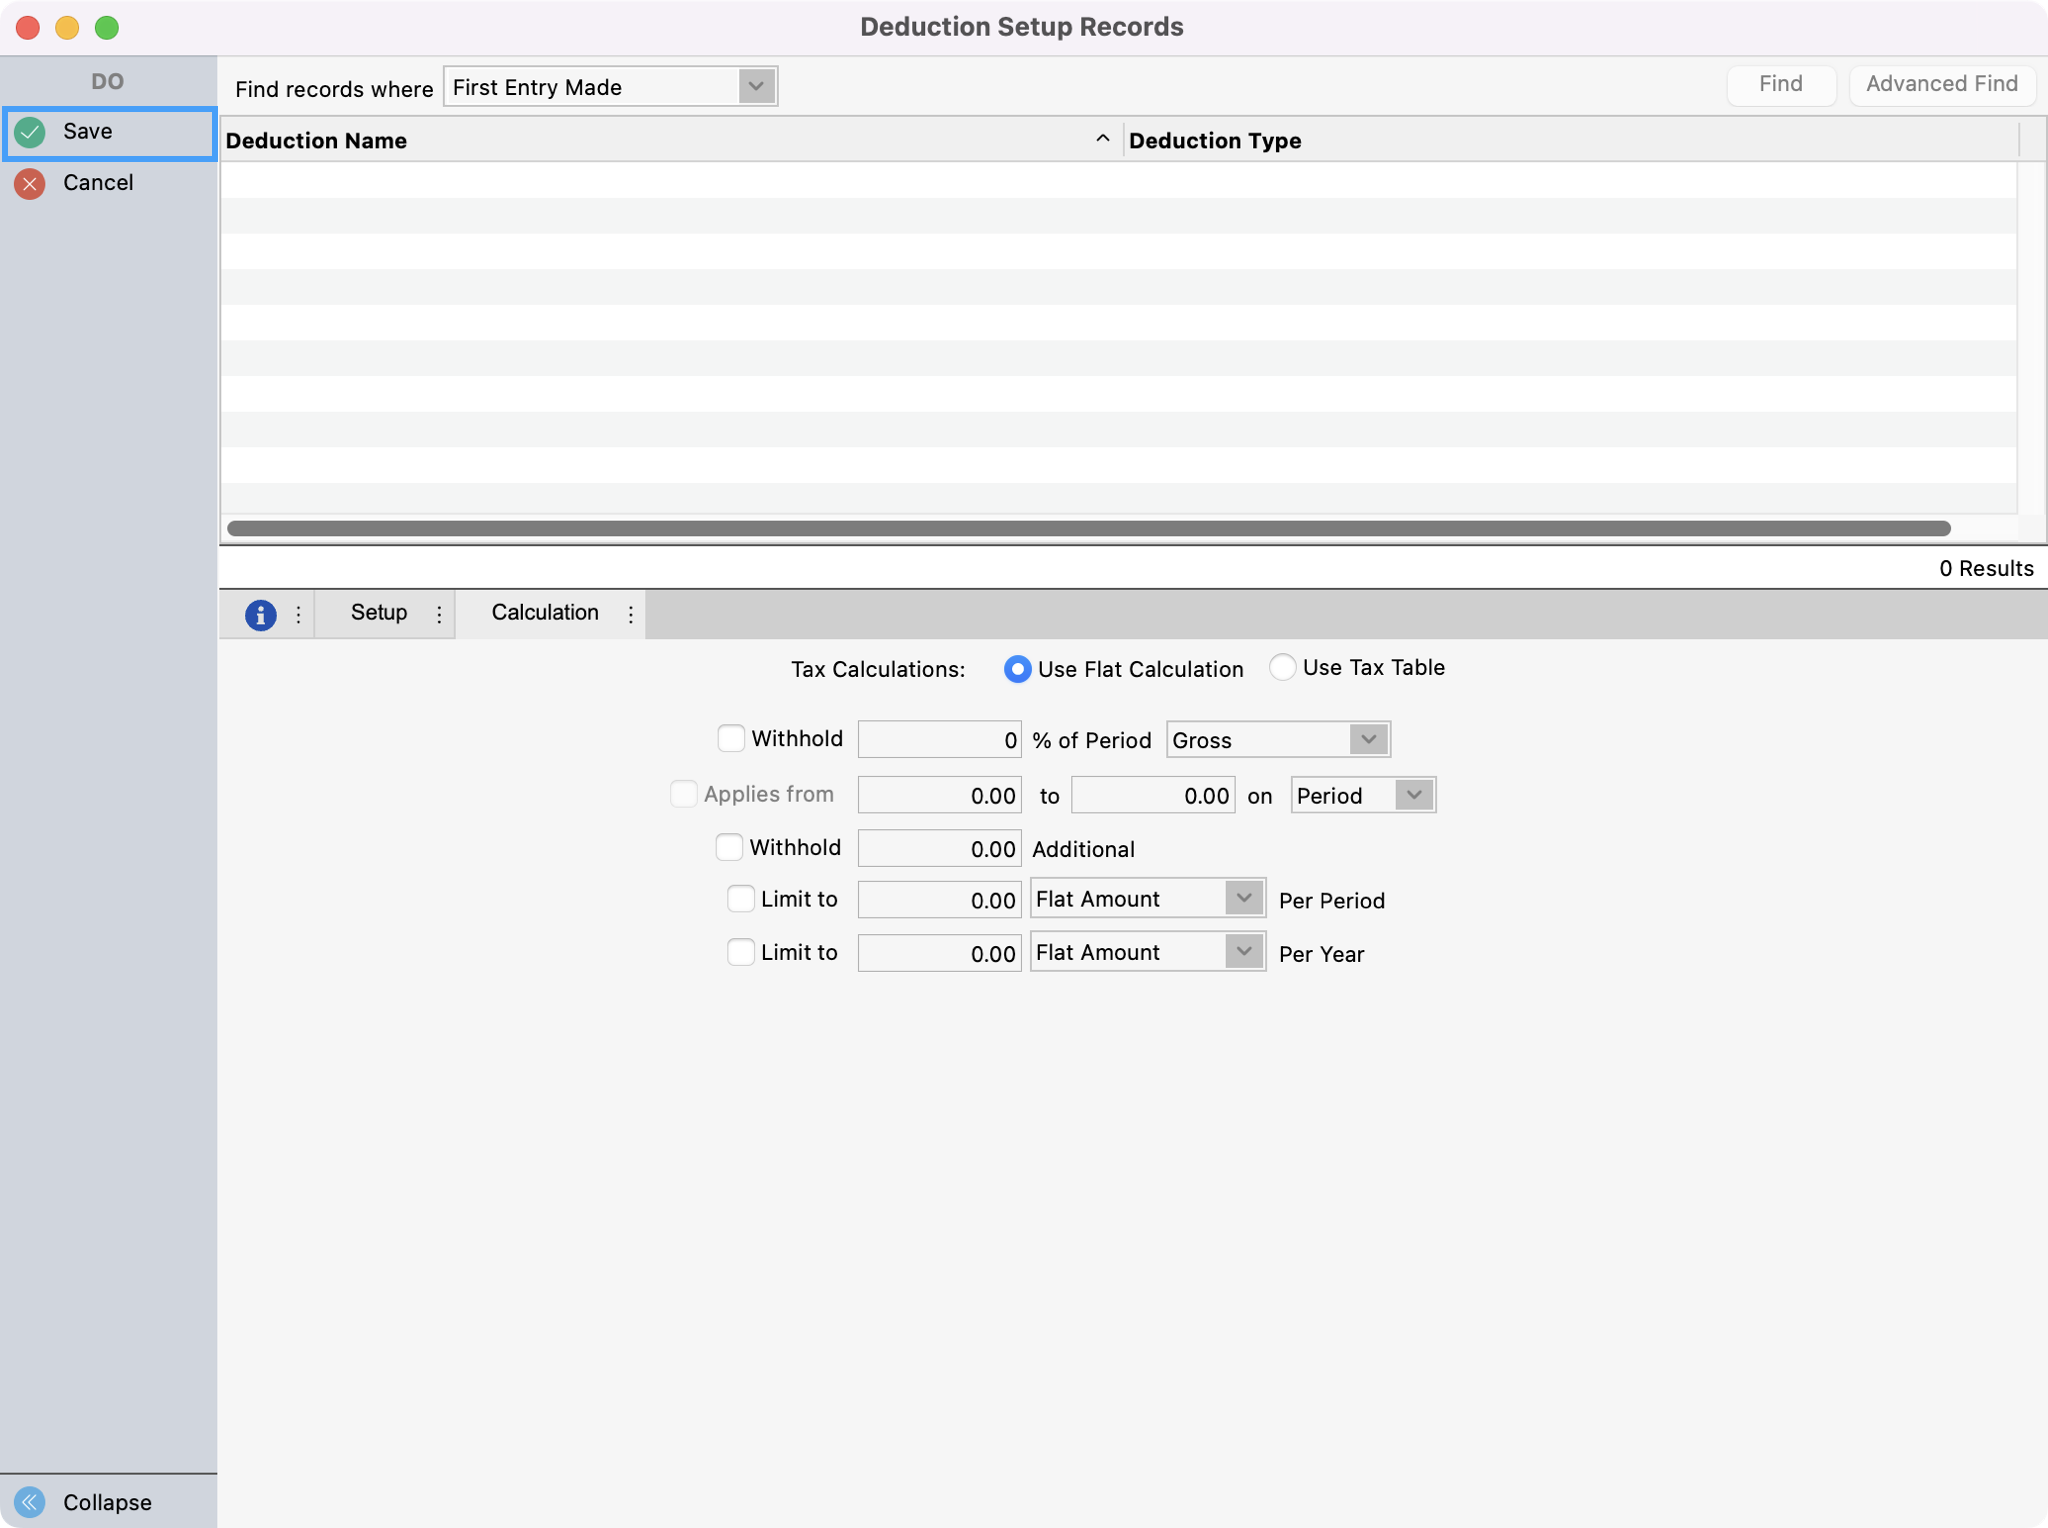Switch to the Setup tab
Viewport: 2048px width, 1528px height.
tap(378, 613)
